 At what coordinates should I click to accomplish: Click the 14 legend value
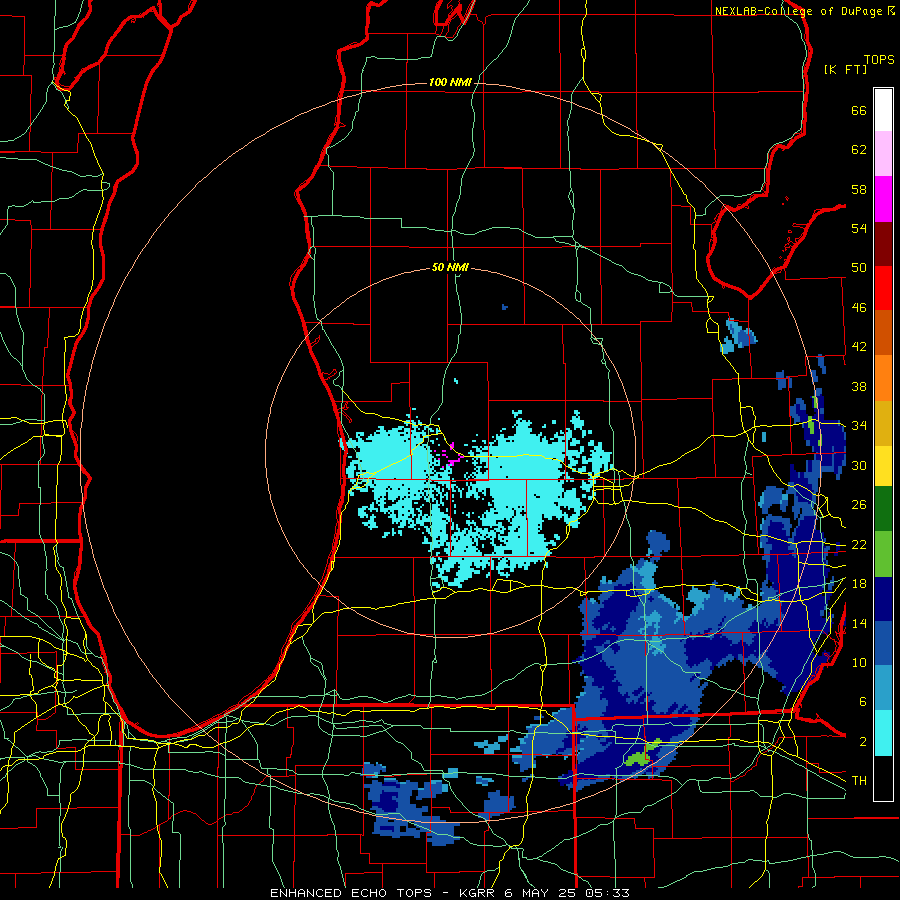tap(859, 623)
